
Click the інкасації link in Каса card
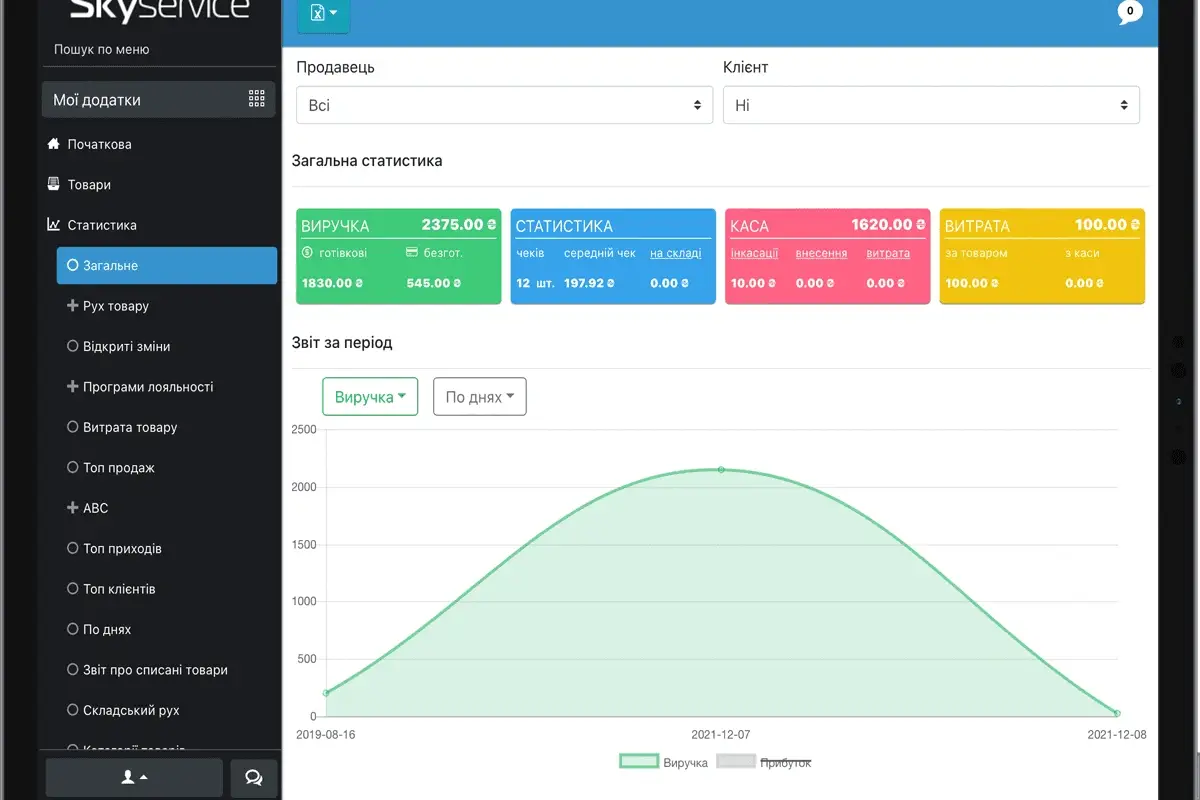(x=754, y=253)
